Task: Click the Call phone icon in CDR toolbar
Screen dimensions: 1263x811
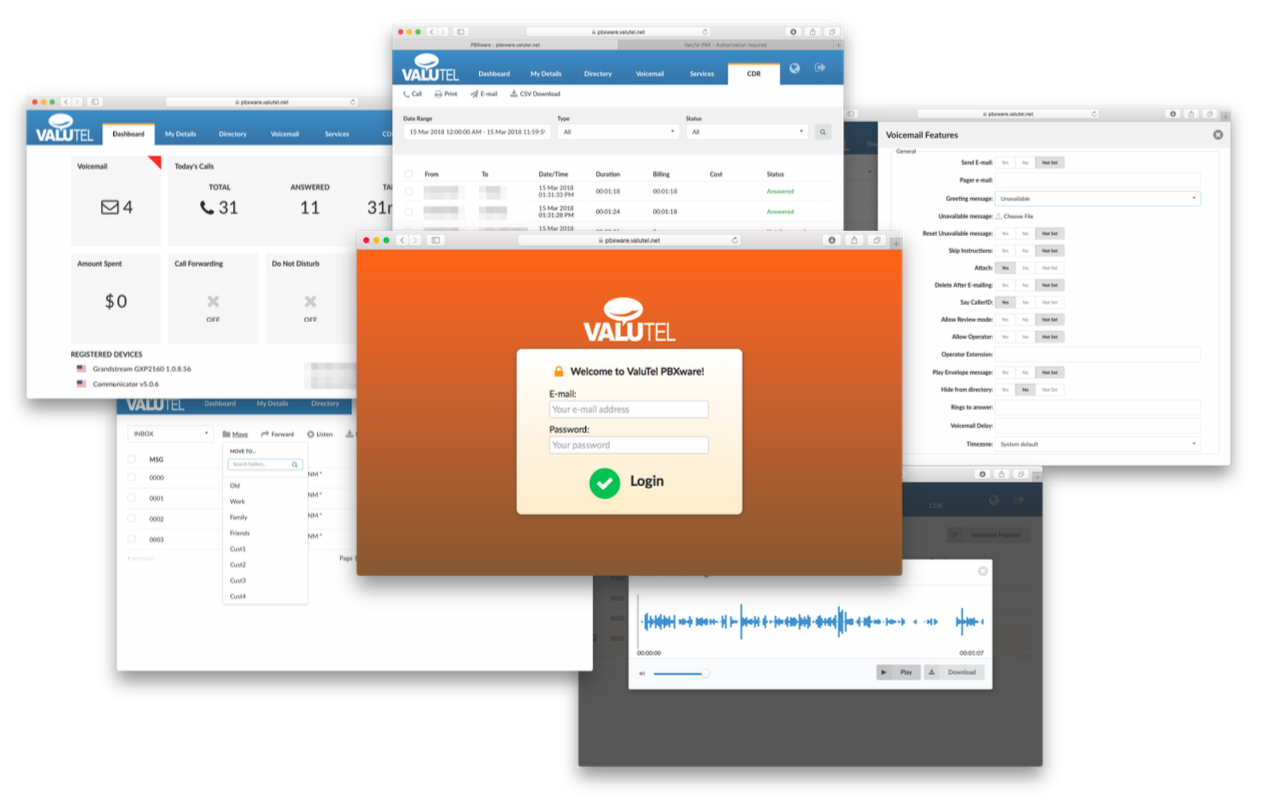Action: 406,94
